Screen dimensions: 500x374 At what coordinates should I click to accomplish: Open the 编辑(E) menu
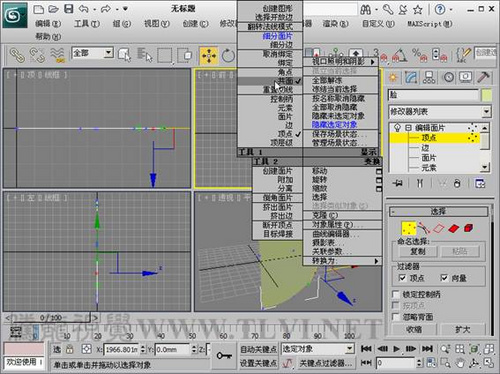[48, 24]
